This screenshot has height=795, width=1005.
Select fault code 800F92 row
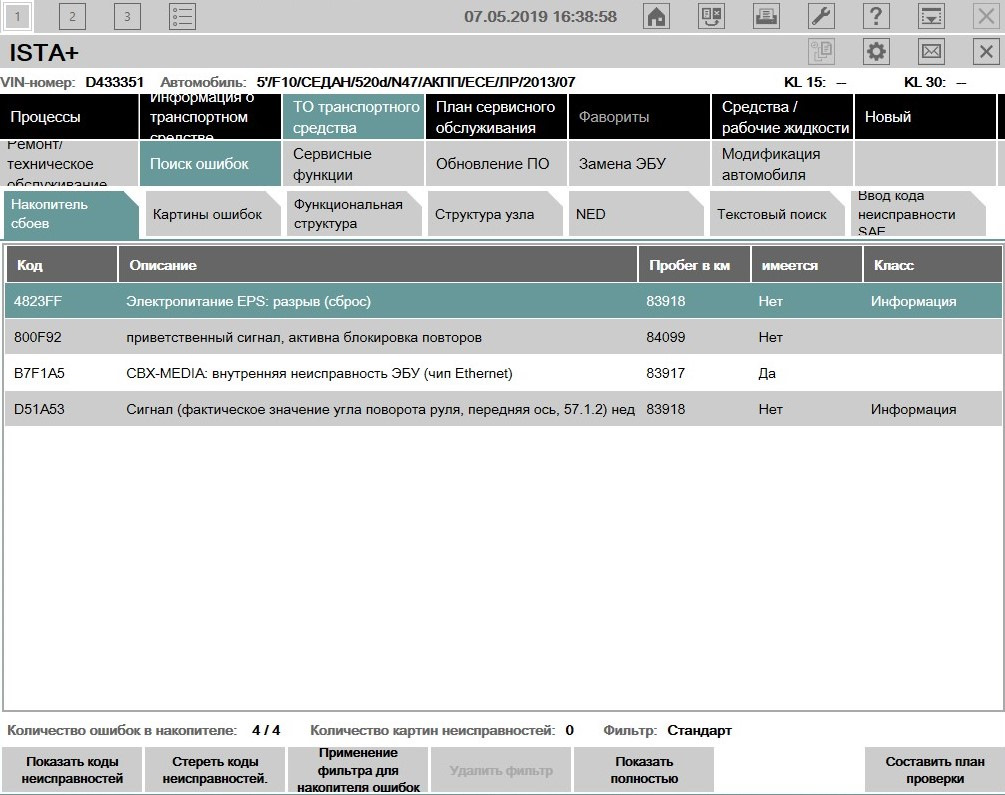pos(503,337)
